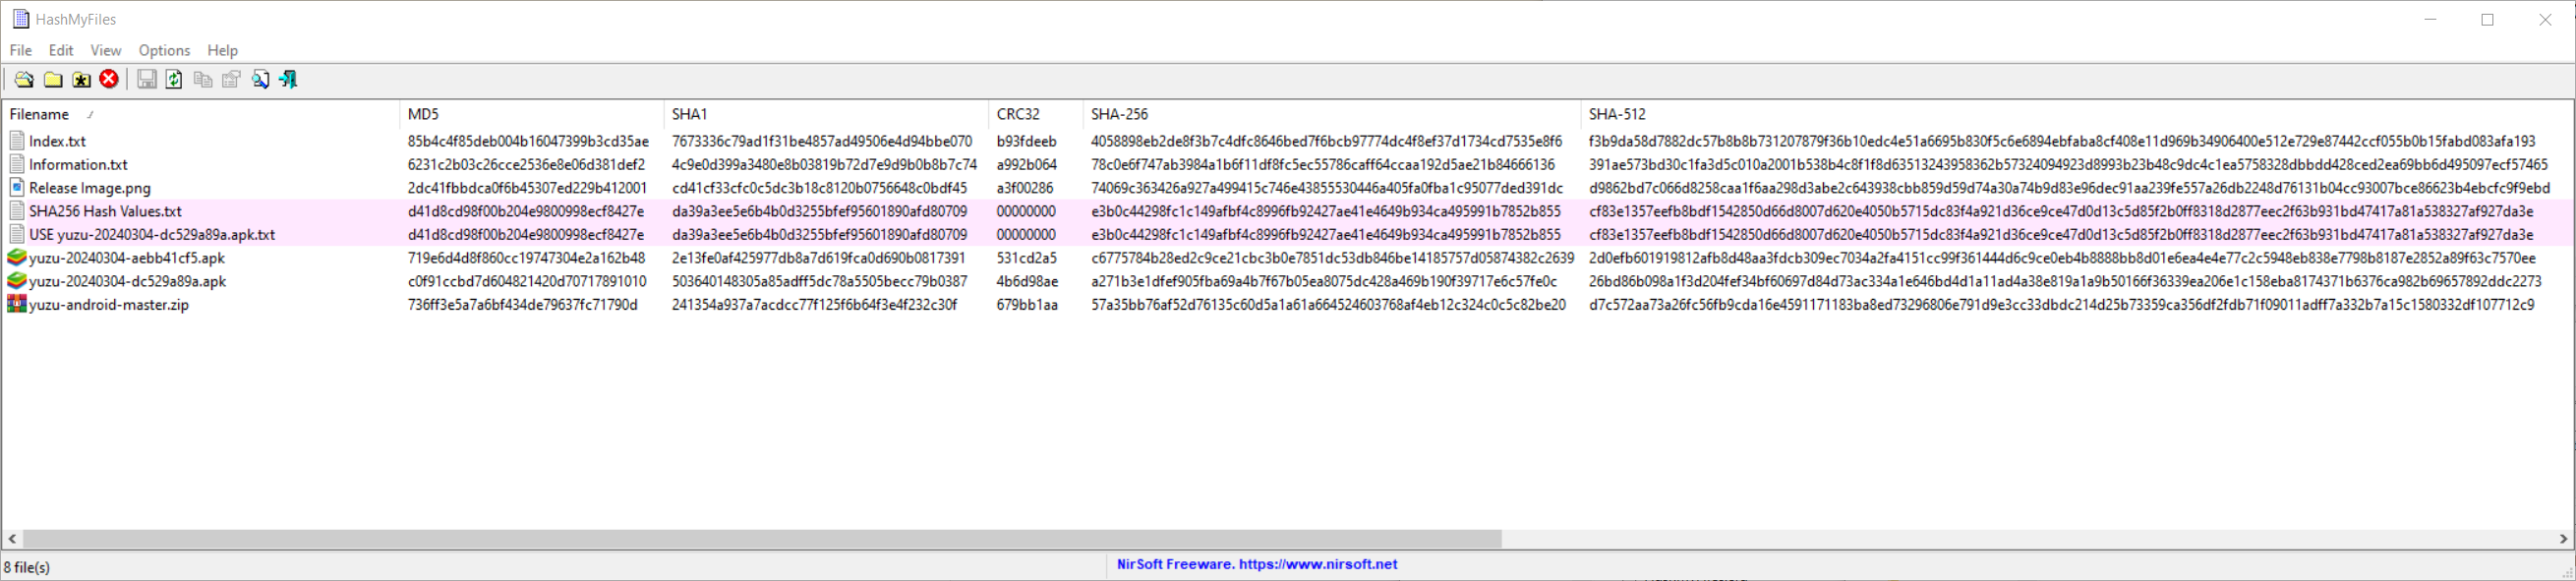This screenshot has height=581, width=2576.
Task: Select the yuzu-android-master.zip filename
Action: [x=109, y=304]
